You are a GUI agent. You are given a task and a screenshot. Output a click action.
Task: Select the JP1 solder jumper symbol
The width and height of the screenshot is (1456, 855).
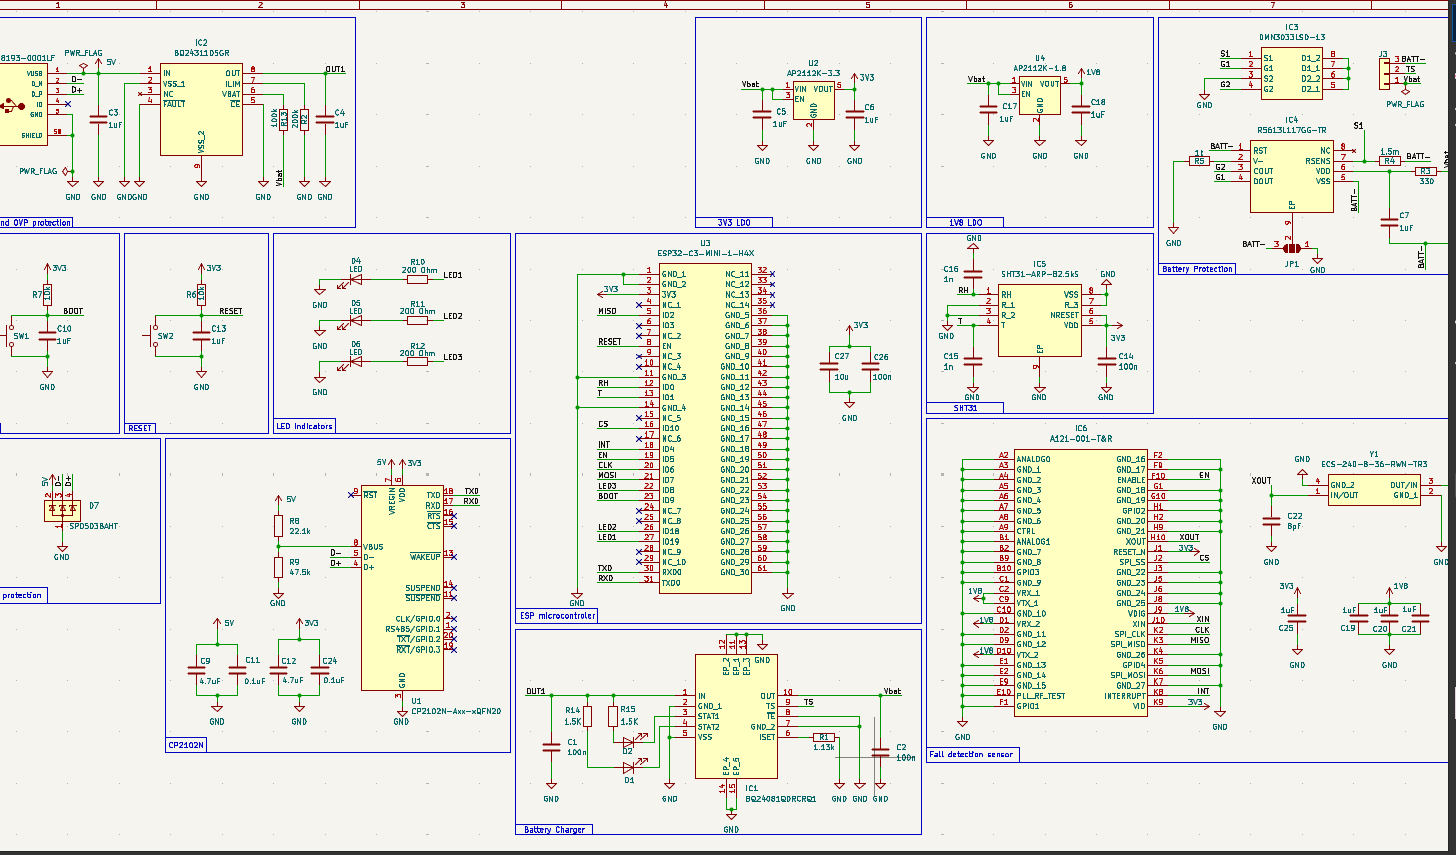(x=1292, y=247)
